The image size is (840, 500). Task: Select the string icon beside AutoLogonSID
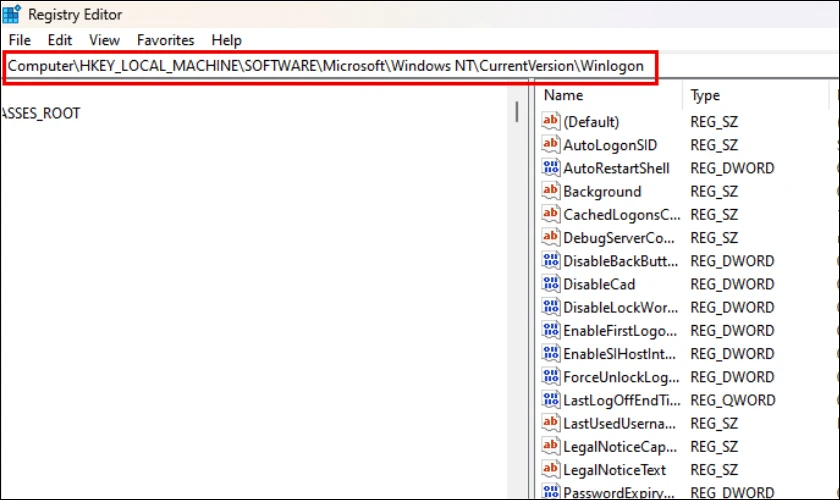(x=551, y=145)
